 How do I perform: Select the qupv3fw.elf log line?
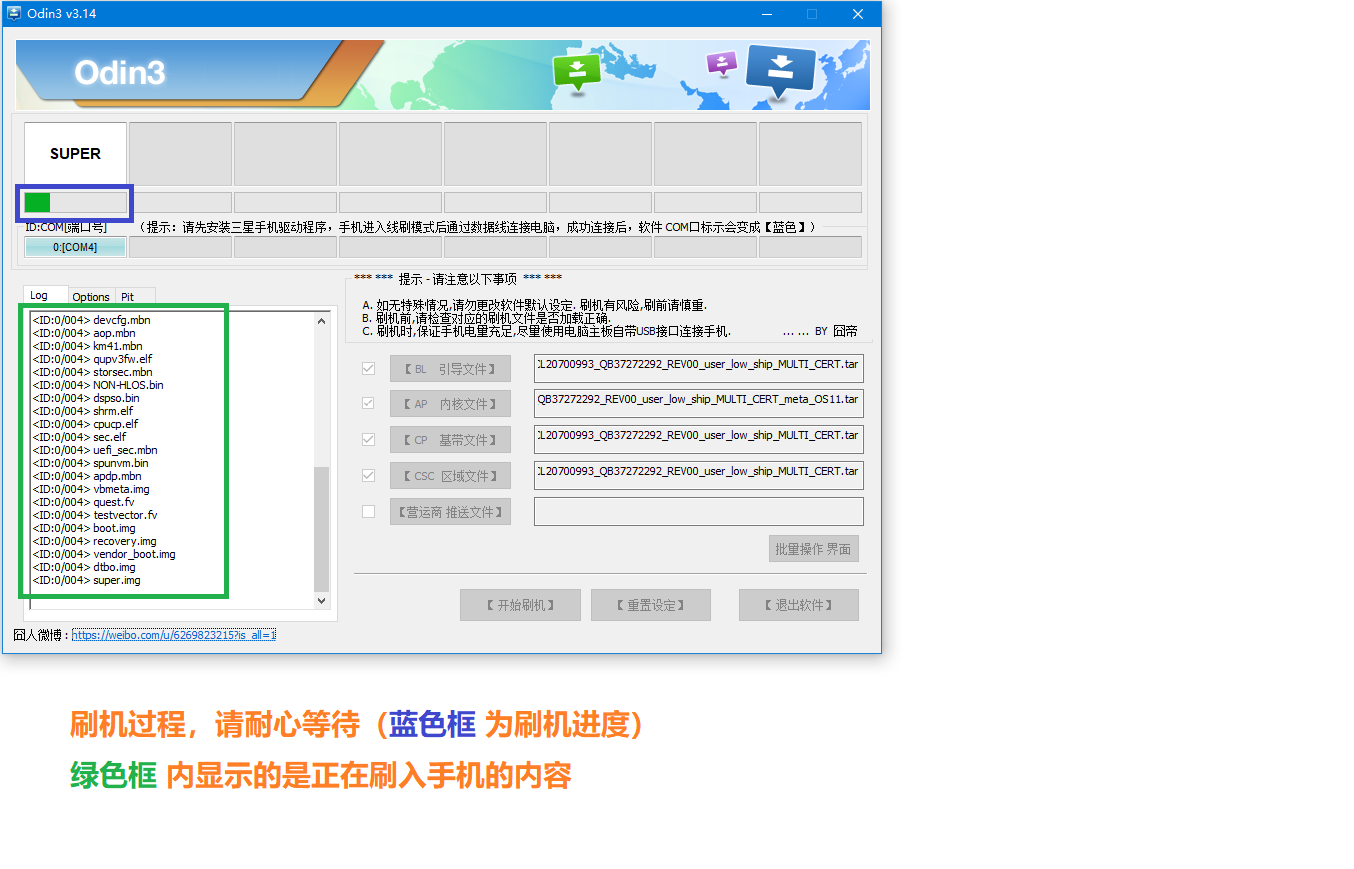click(x=92, y=359)
